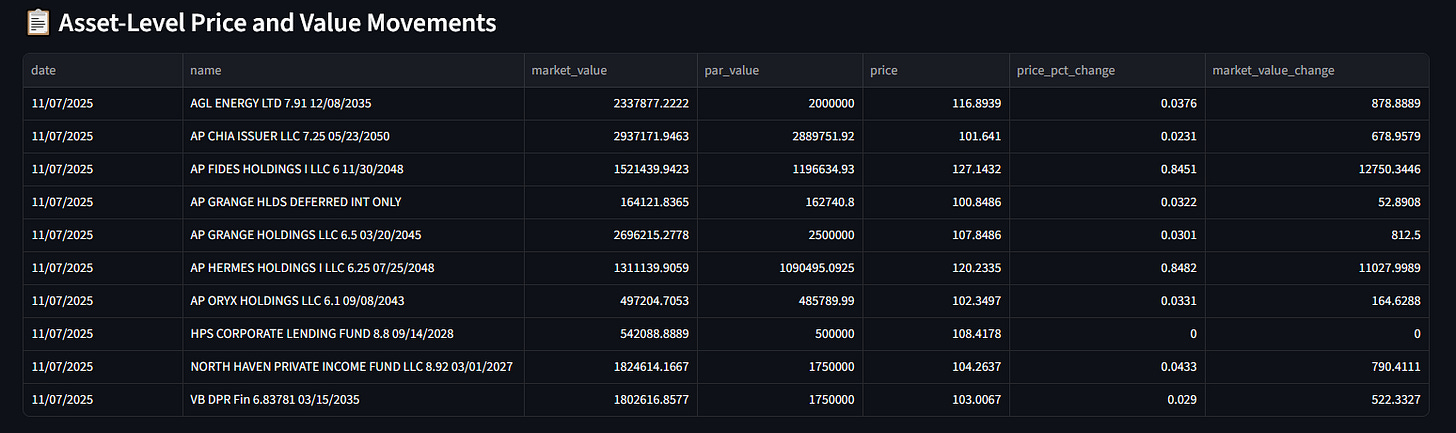Select VB DPR Fin 6.83781 name cell
This screenshot has width=1456, height=433.
[x=353, y=400]
